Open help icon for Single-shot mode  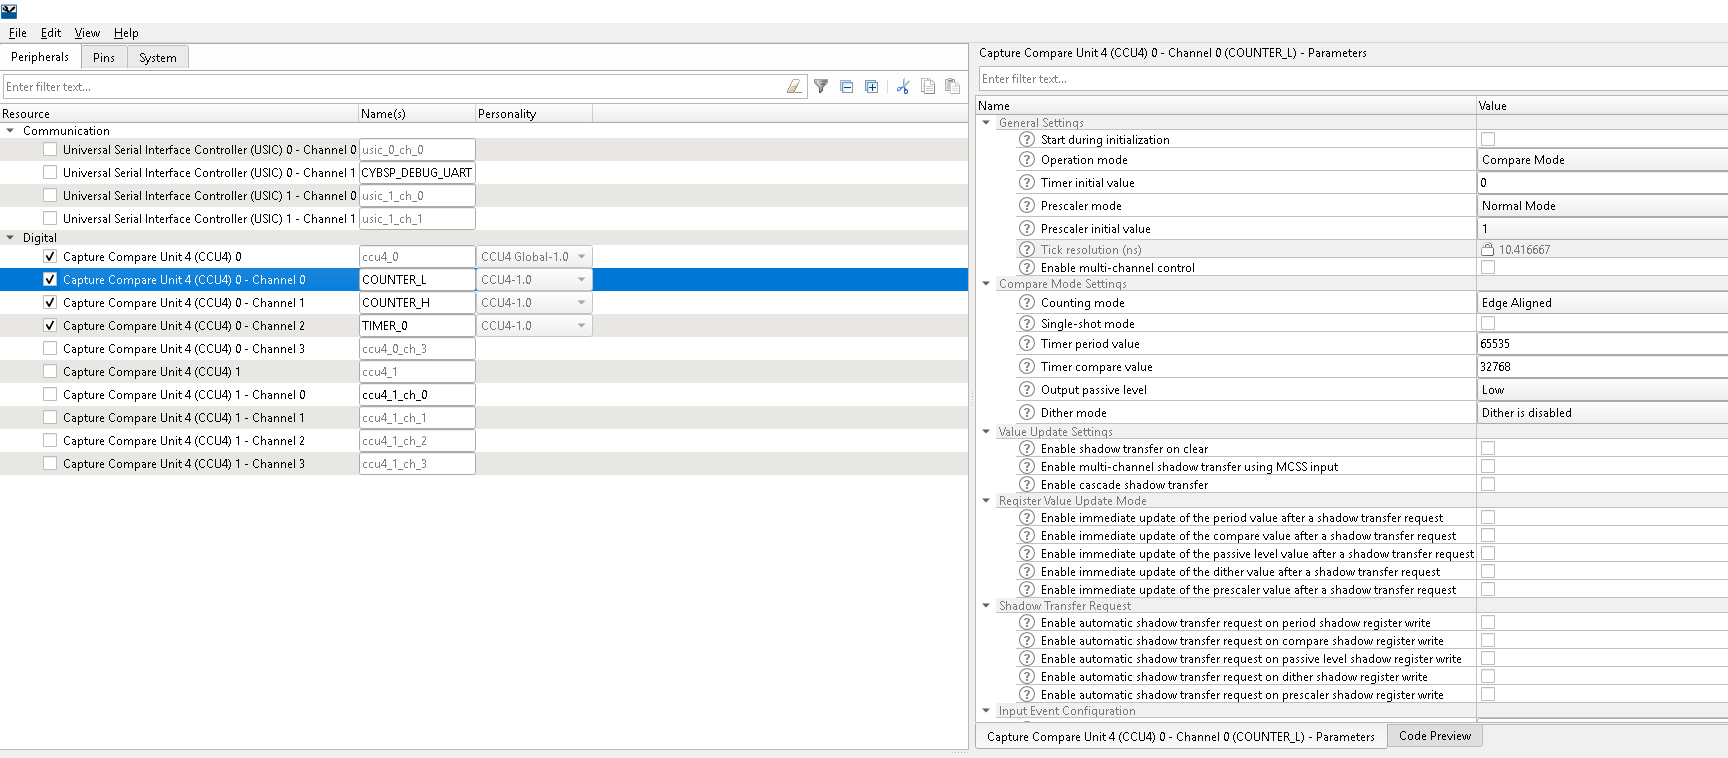[1027, 324]
